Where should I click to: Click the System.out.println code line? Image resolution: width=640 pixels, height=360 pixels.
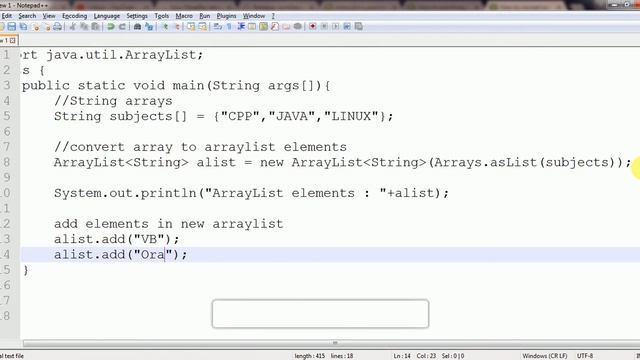(251, 193)
